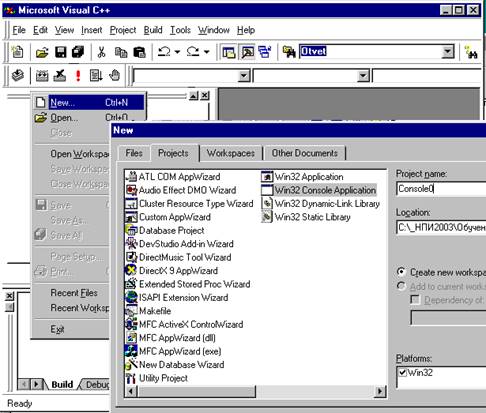
Task: Click the Open folder toolbar icon
Action: [x=42, y=52]
